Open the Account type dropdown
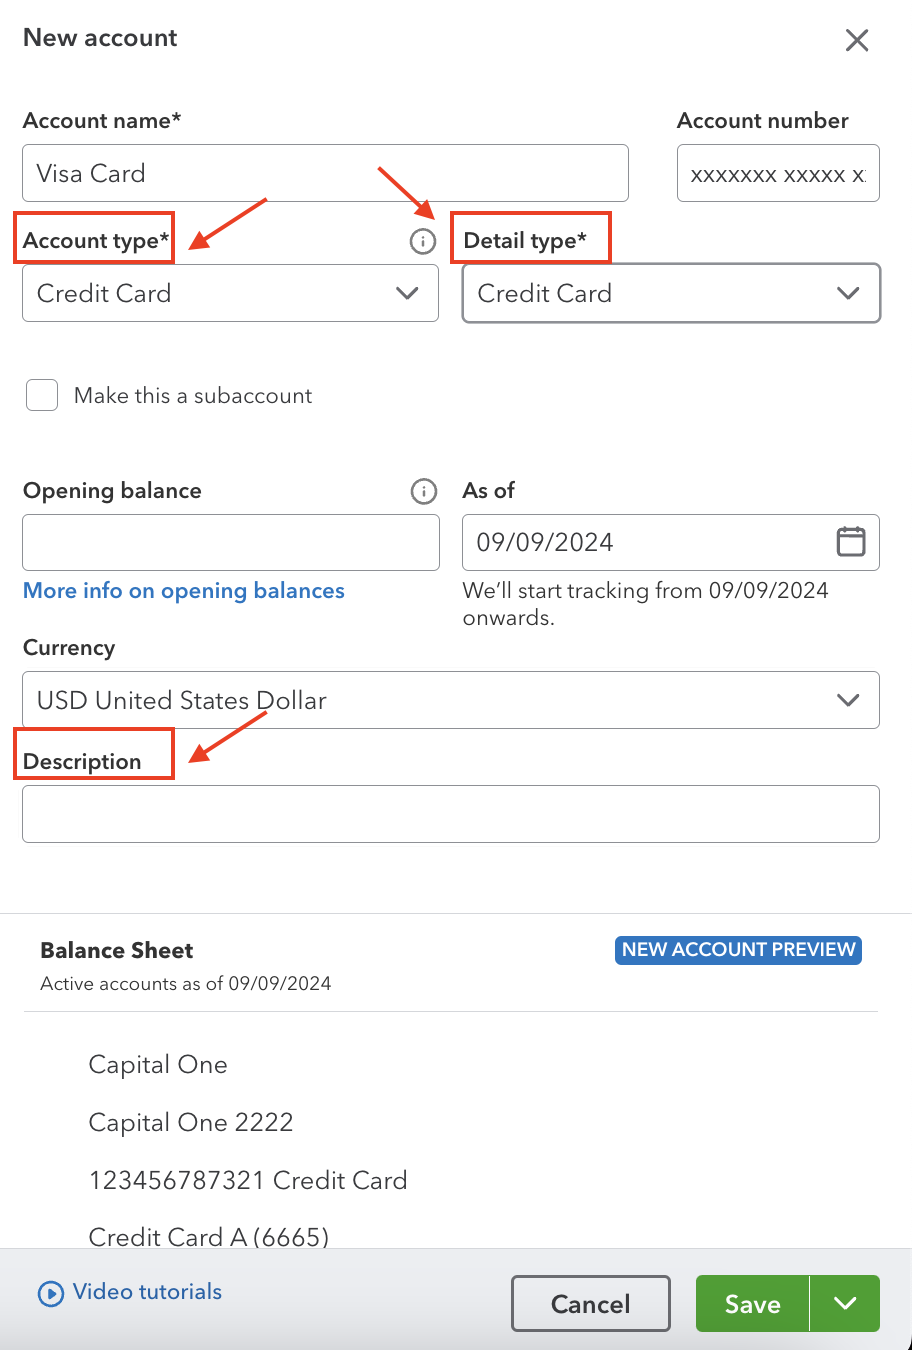Screen dimensions: 912x1350 click(230, 293)
